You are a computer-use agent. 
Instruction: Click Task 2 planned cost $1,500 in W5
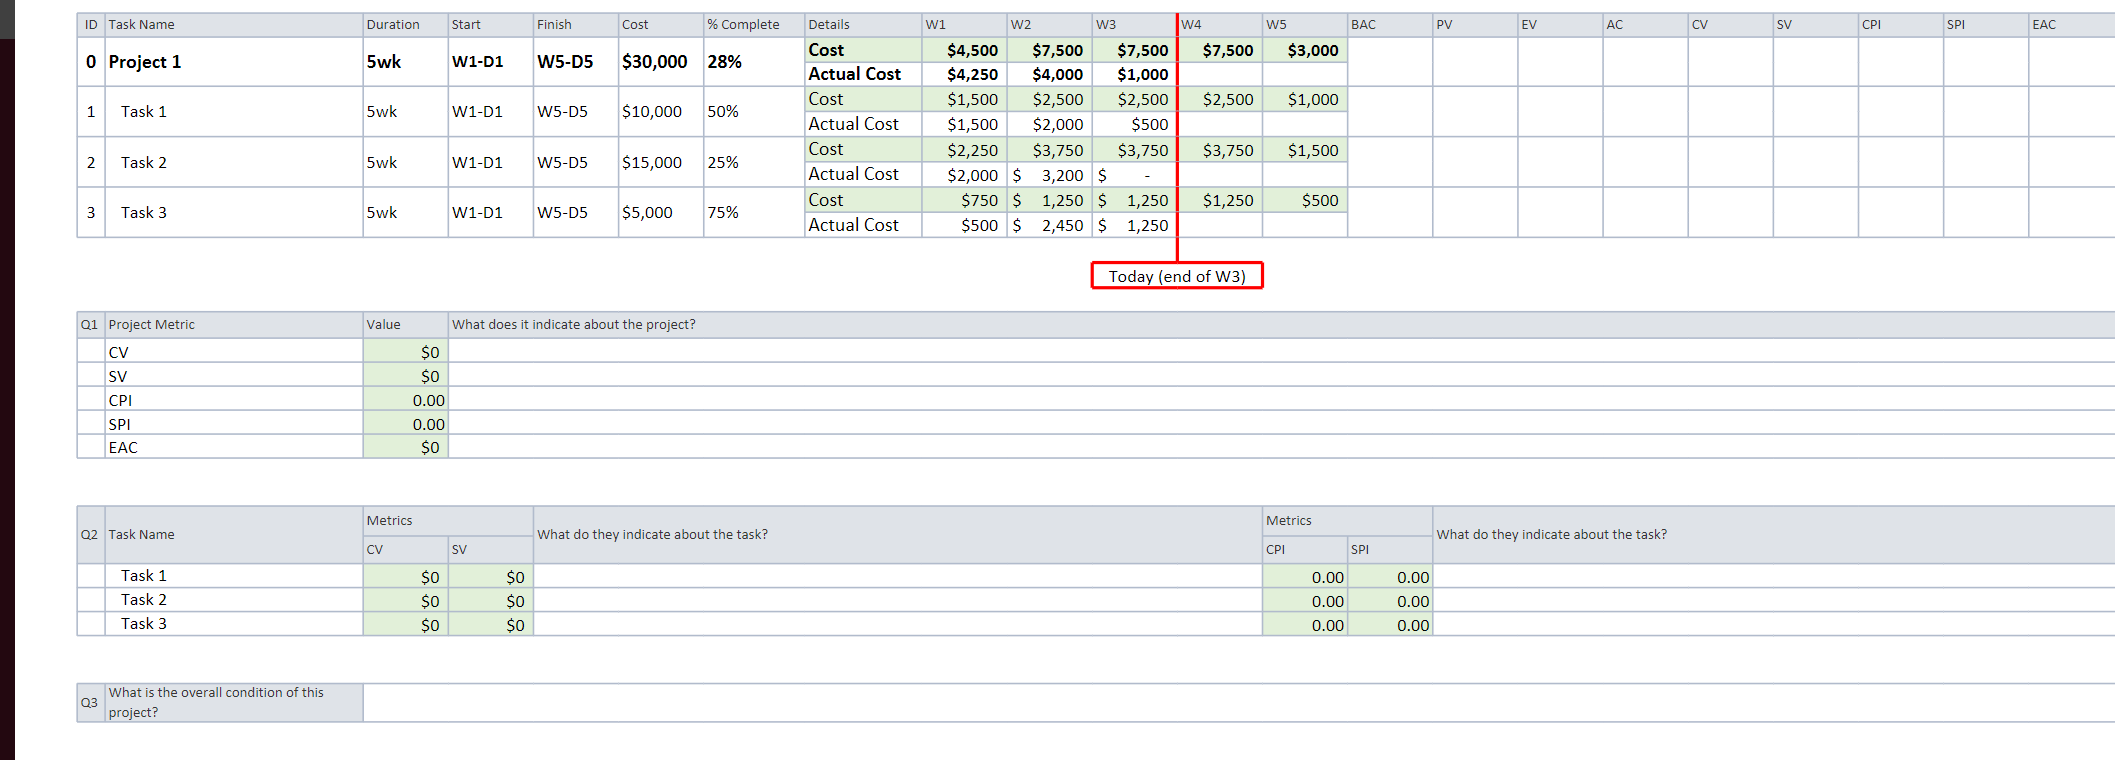(1305, 150)
